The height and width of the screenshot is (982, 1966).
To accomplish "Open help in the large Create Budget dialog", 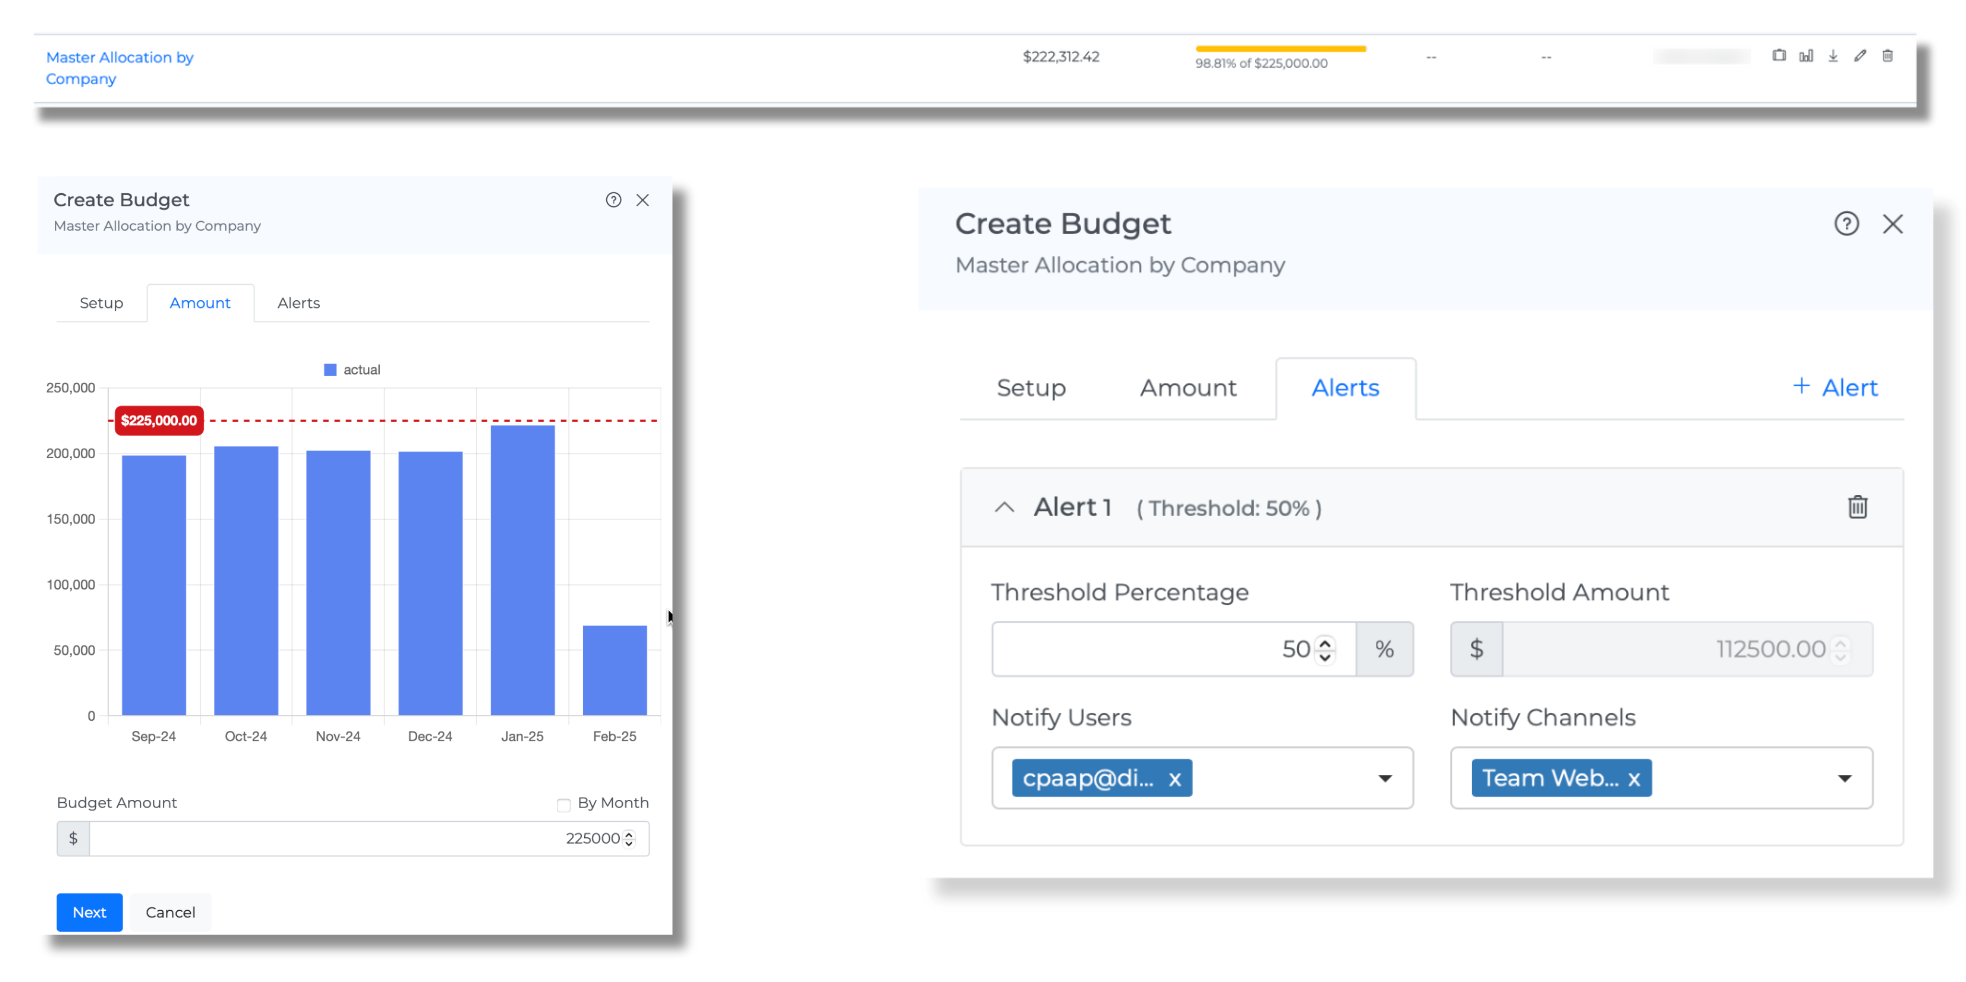I will 1846,224.
